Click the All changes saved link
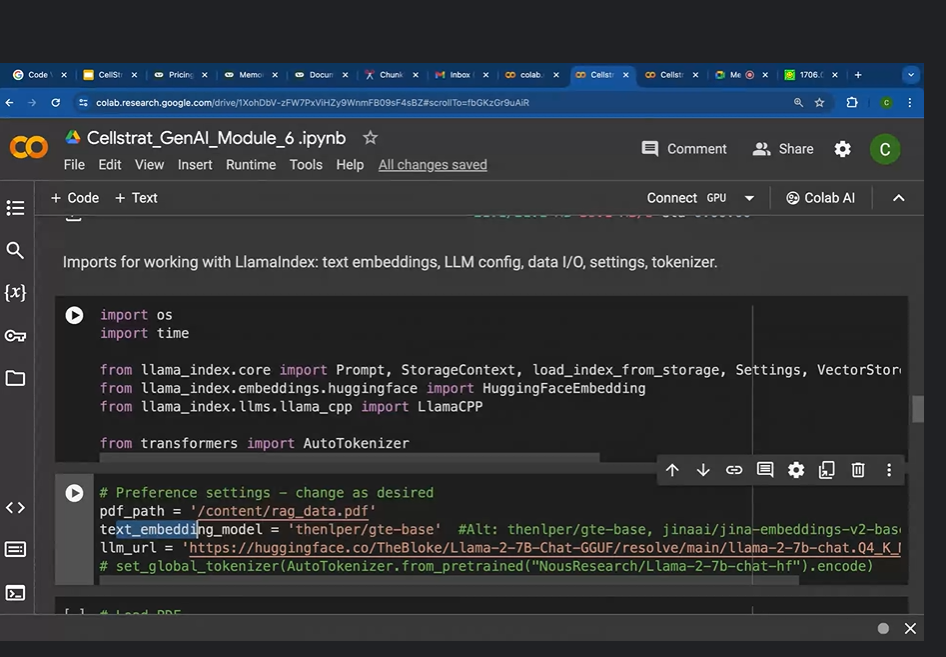The height and width of the screenshot is (657, 946). point(433,165)
